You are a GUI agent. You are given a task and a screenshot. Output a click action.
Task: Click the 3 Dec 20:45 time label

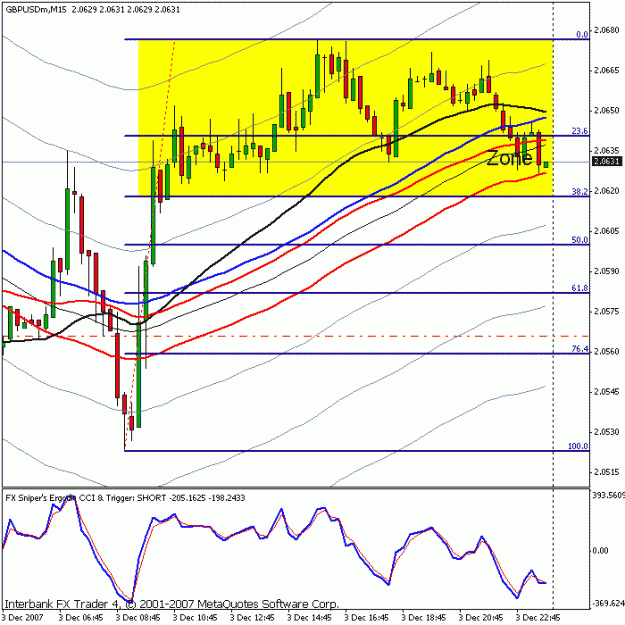point(481,618)
